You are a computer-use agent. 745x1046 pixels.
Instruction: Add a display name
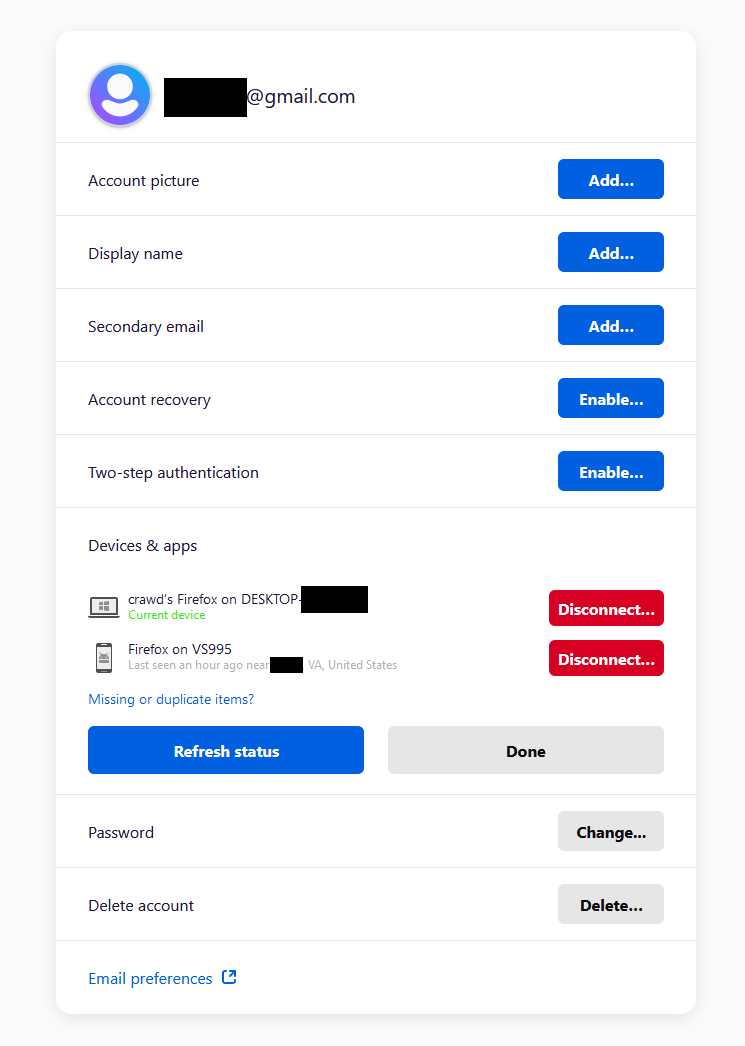(x=610, y=252)
